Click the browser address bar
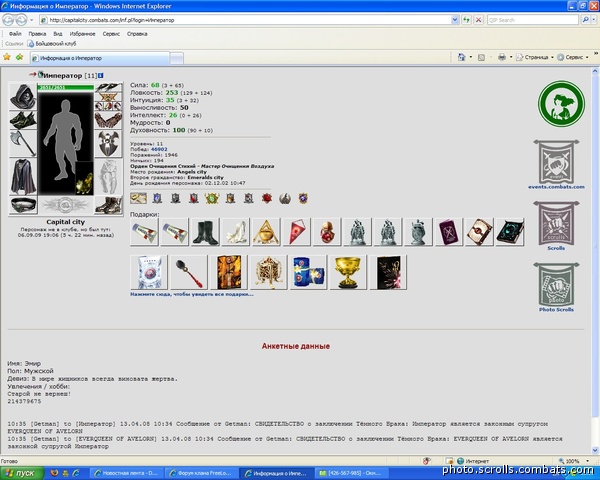 [x=245, y=20]
